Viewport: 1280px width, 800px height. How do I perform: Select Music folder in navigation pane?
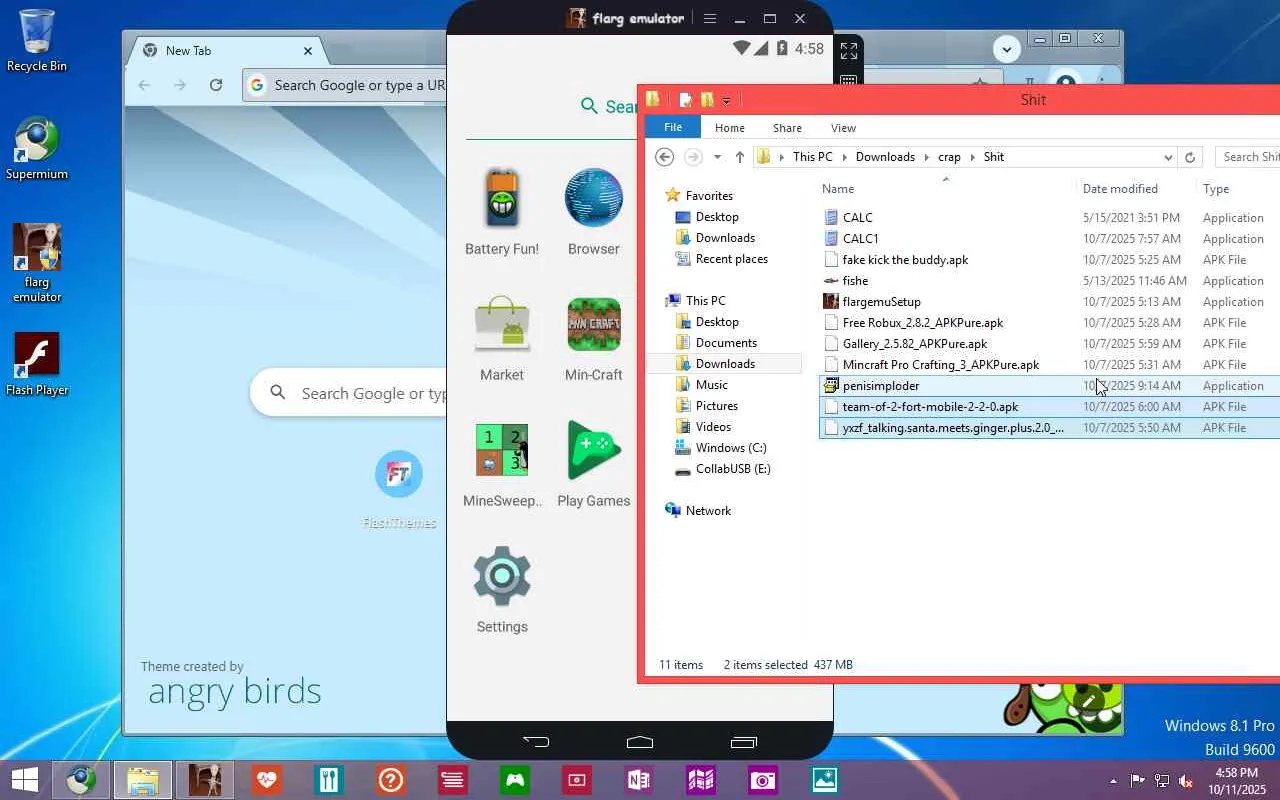712,385
